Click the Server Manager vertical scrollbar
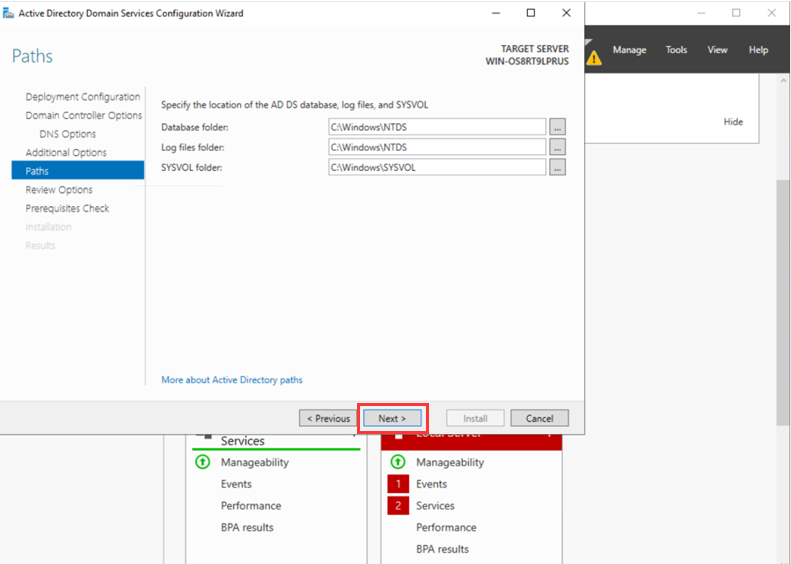Image resolution: width=791 pixels, height=564 pixels. tap(783, 300)
